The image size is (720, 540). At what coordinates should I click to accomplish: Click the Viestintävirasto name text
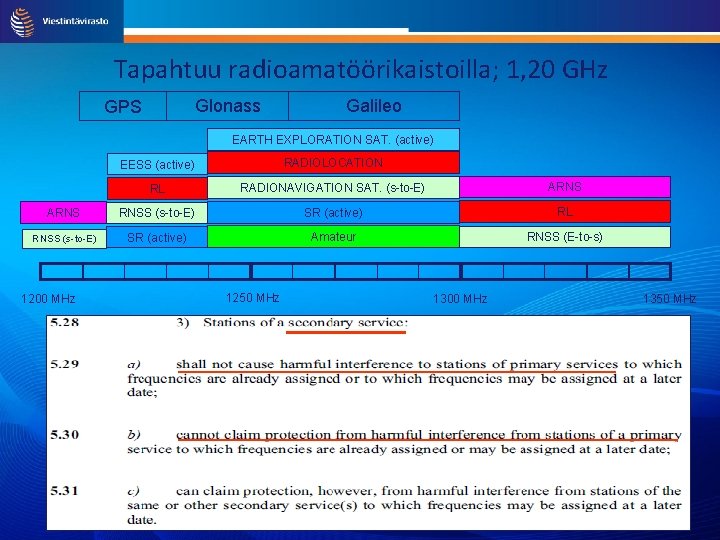pos(75,21)
